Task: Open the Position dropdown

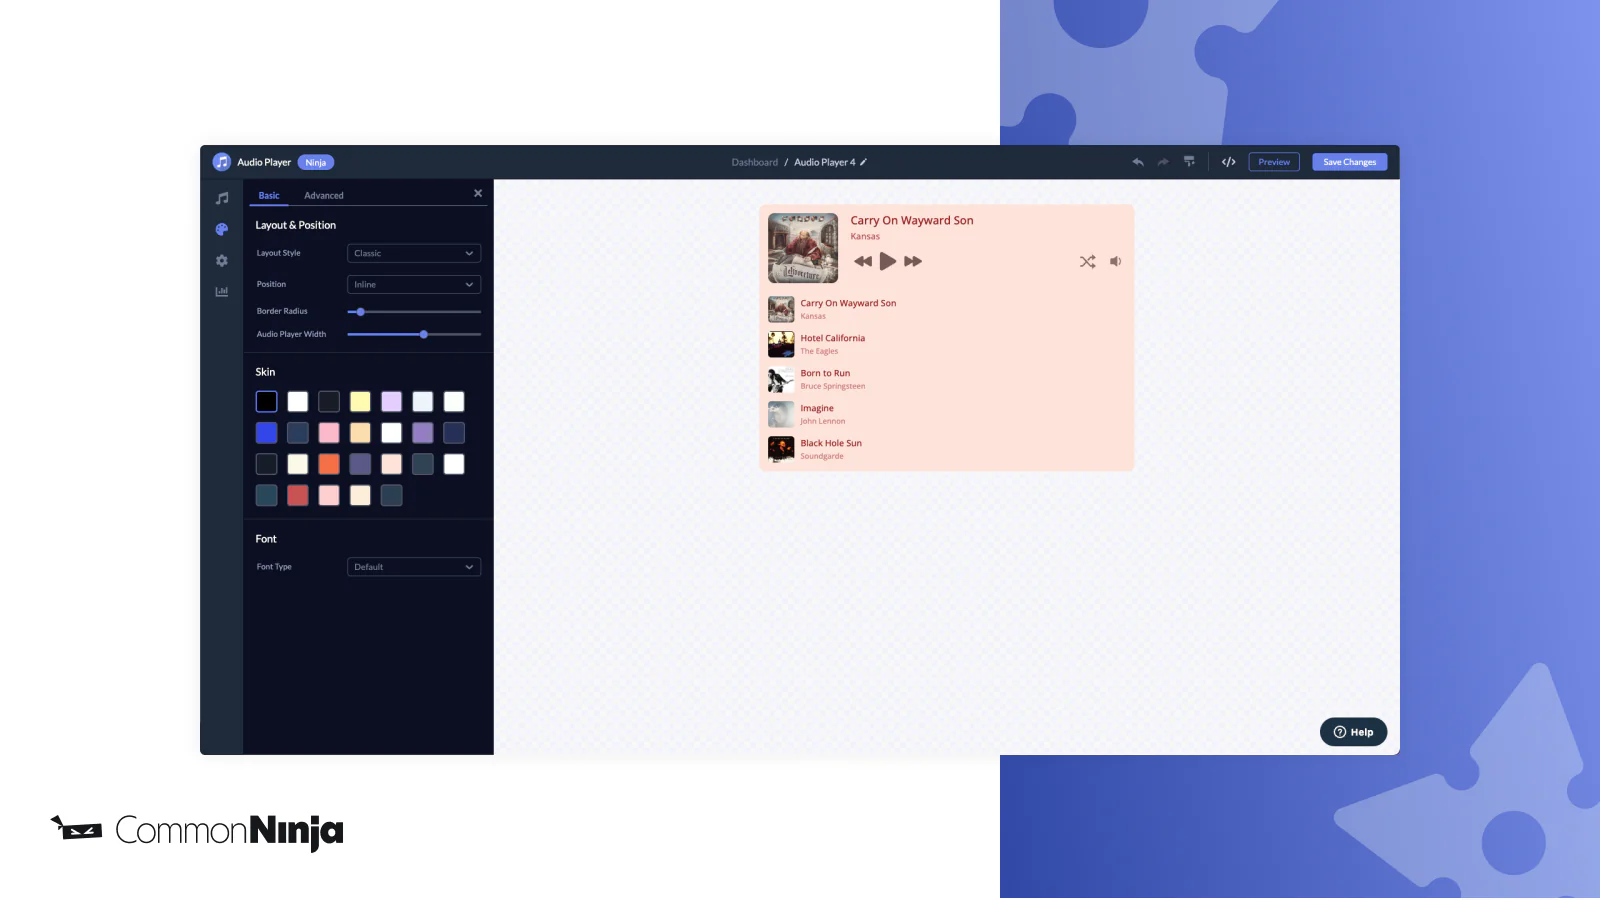Action: pos(414,285)
